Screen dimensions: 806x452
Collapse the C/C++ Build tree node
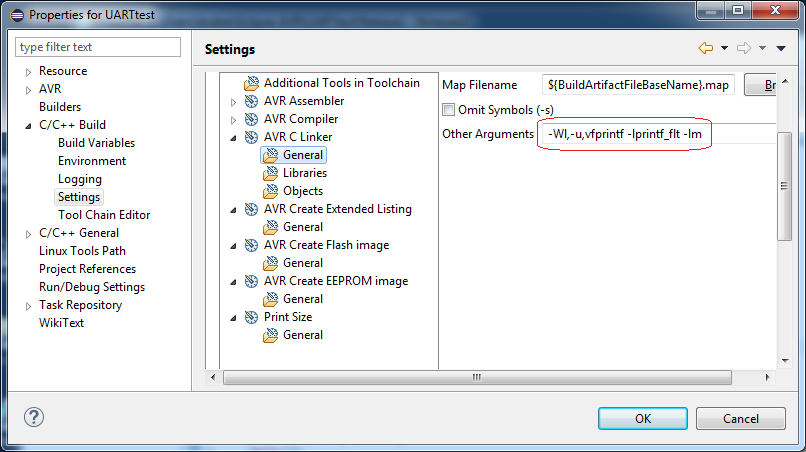click(27, 125)
